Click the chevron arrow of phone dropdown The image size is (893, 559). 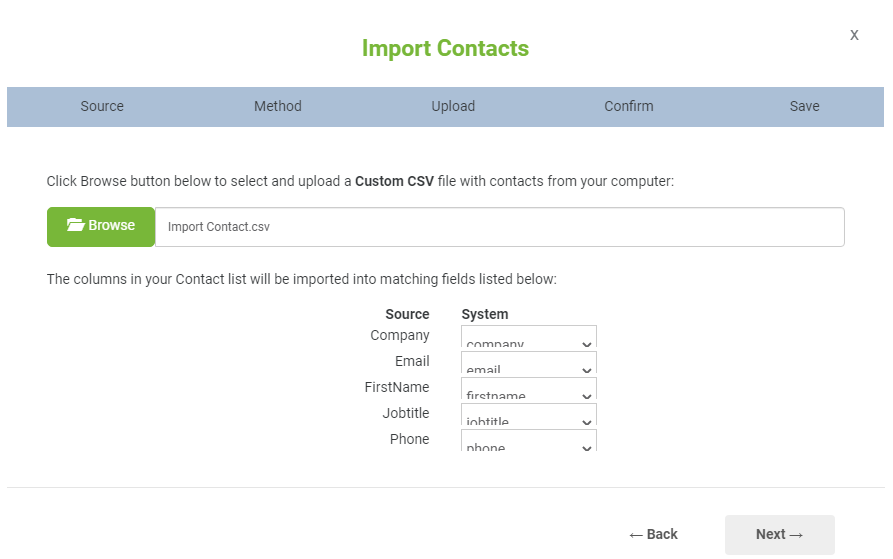click(587, 448)
